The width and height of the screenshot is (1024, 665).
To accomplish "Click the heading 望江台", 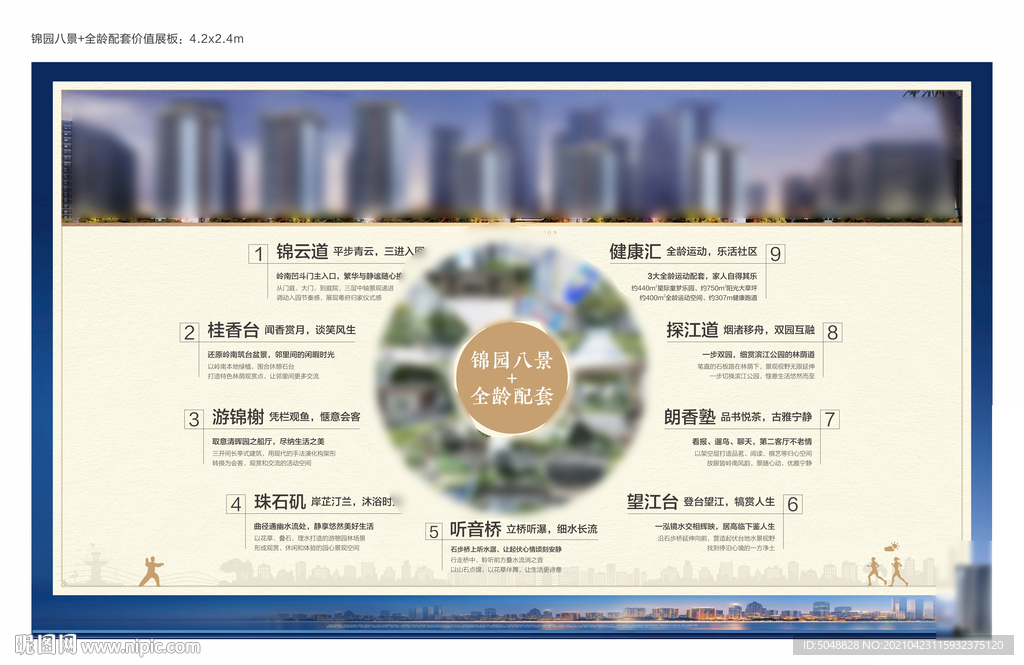I will (x=652, y=502).
